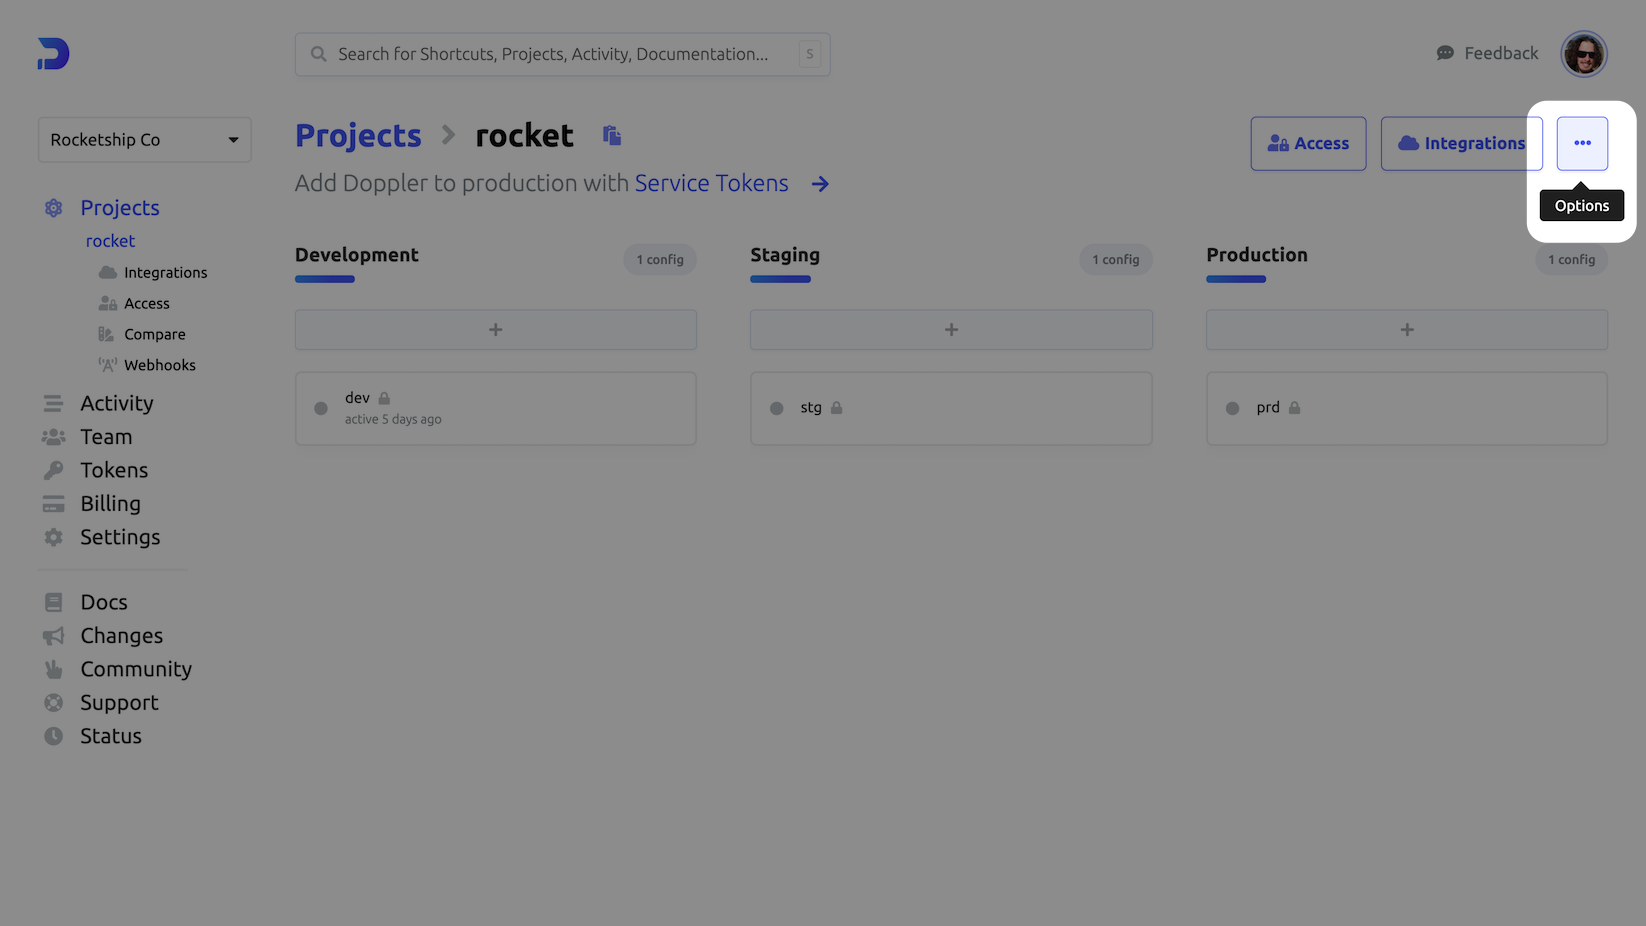Click the Compare icon in the sidebar

[x=106, y=334]
